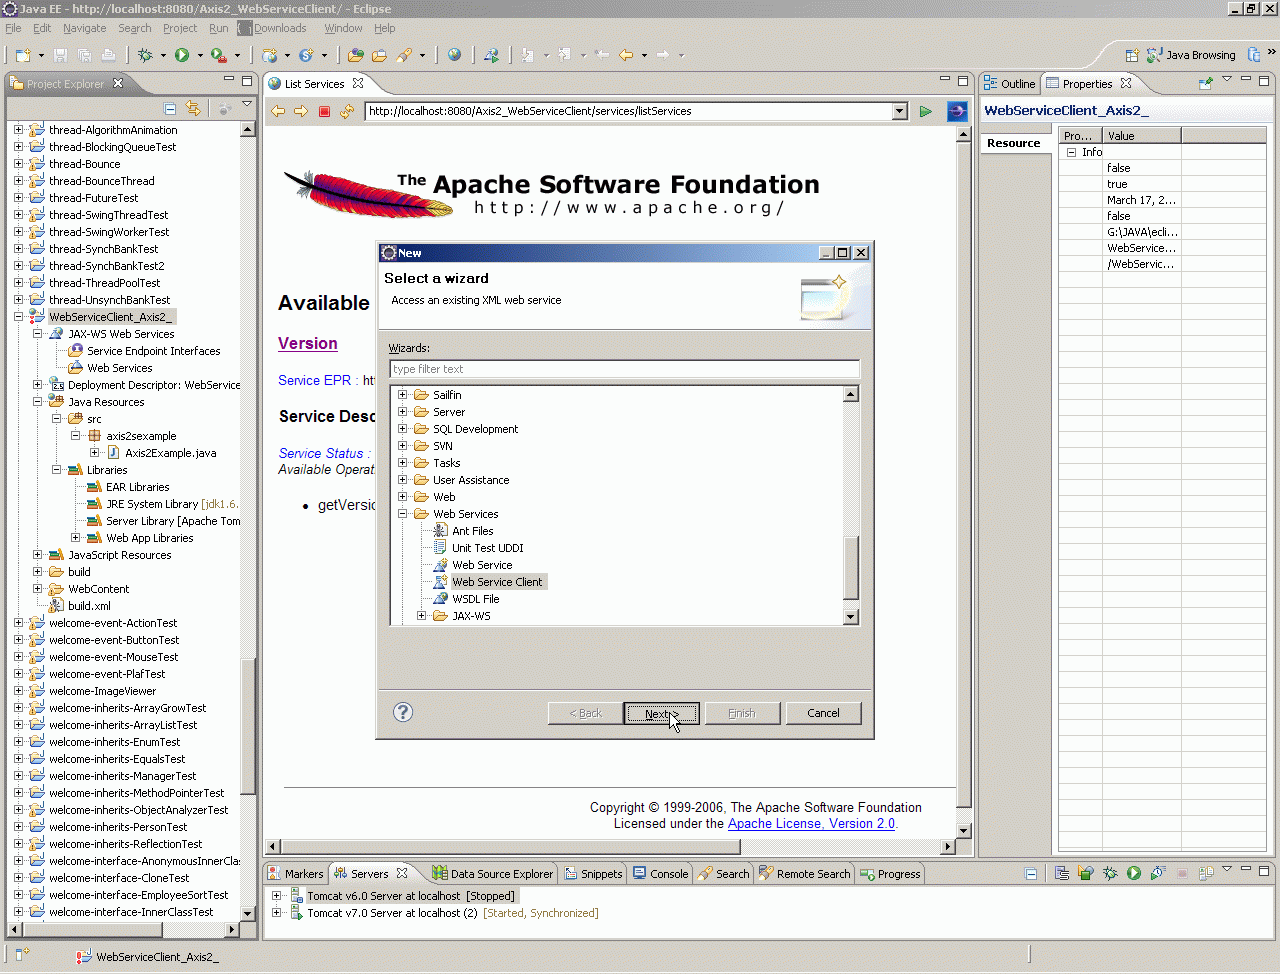Select the Resource properties tab
This screenshot has width=1280, height=974.
click(x=1014, y=143)
